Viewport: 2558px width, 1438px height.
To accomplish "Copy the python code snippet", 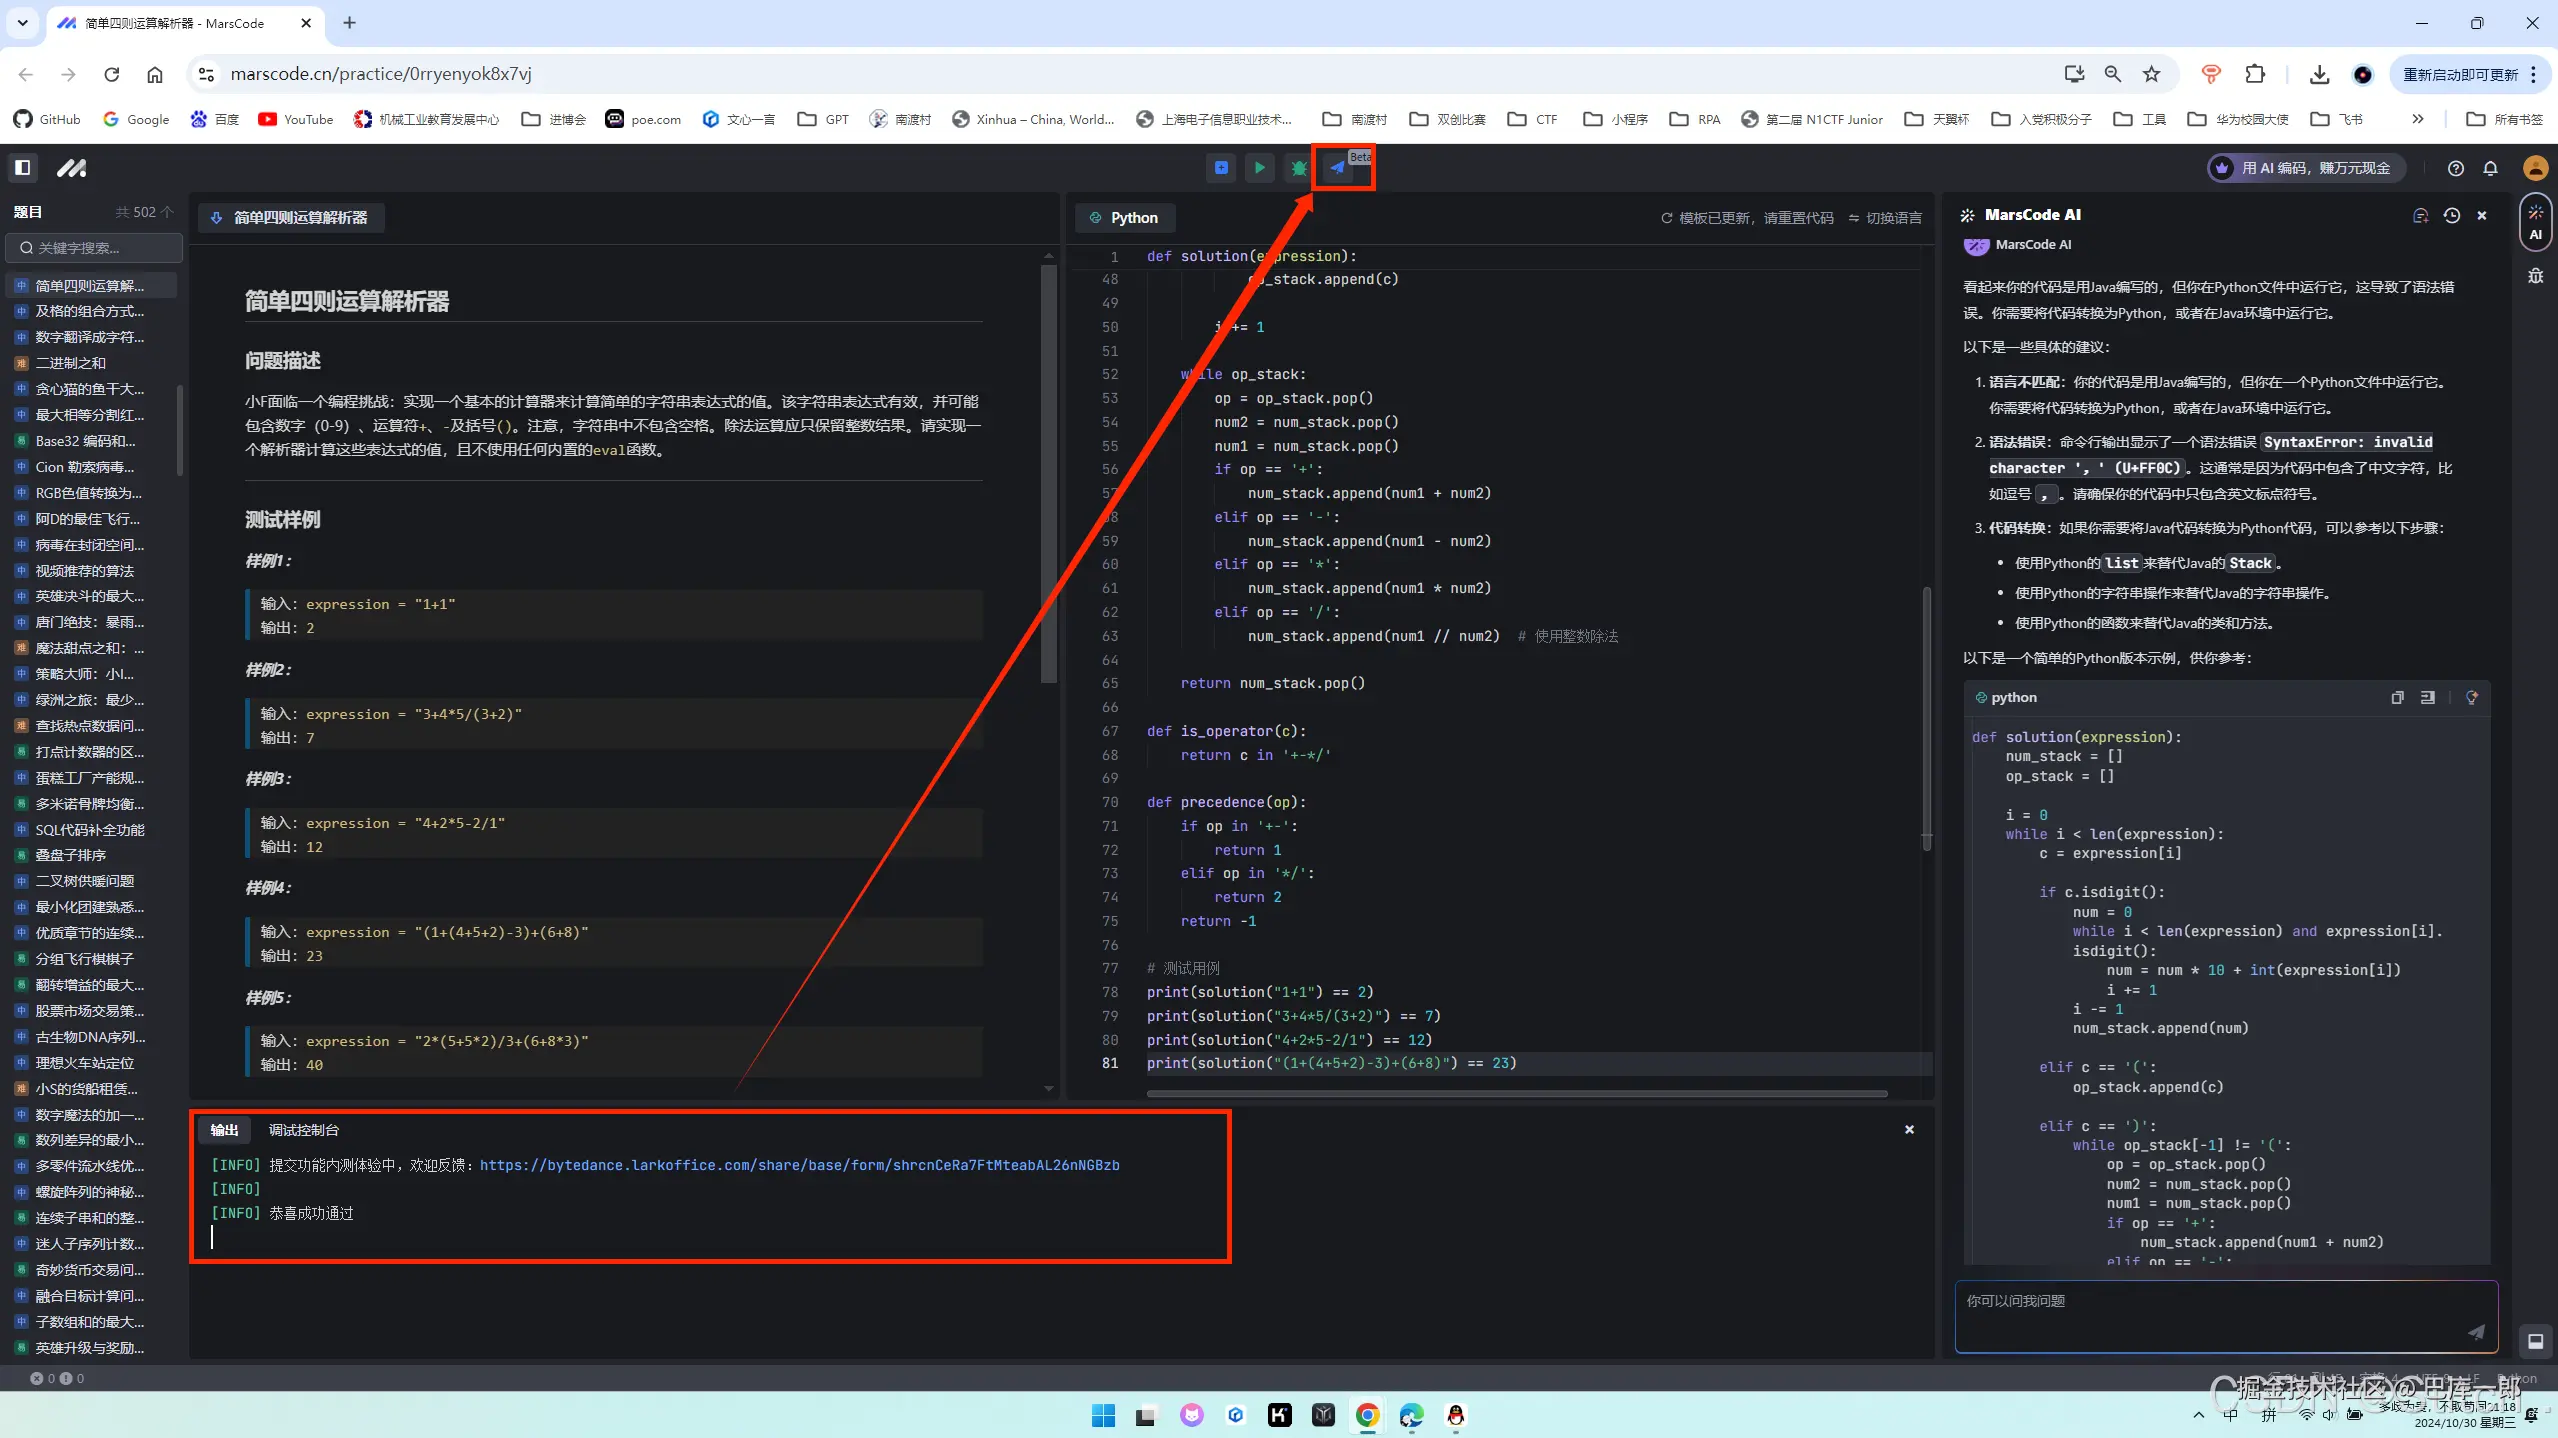I will point(2397,698).
